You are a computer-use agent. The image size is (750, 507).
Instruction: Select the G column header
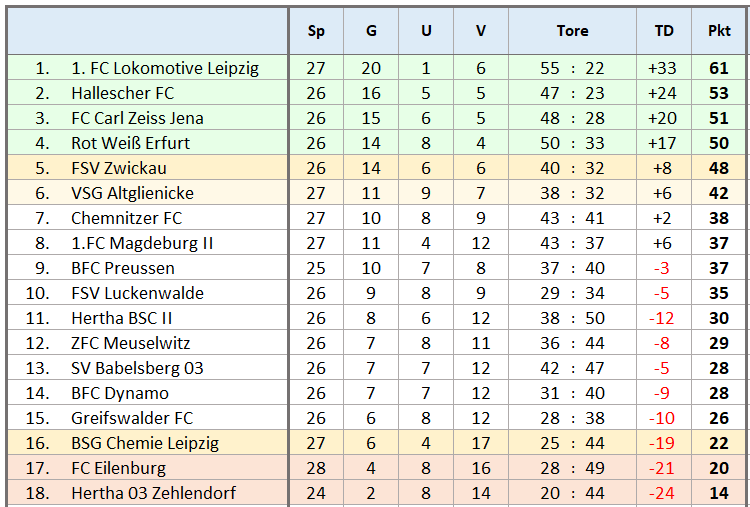[x=371, y=31]
